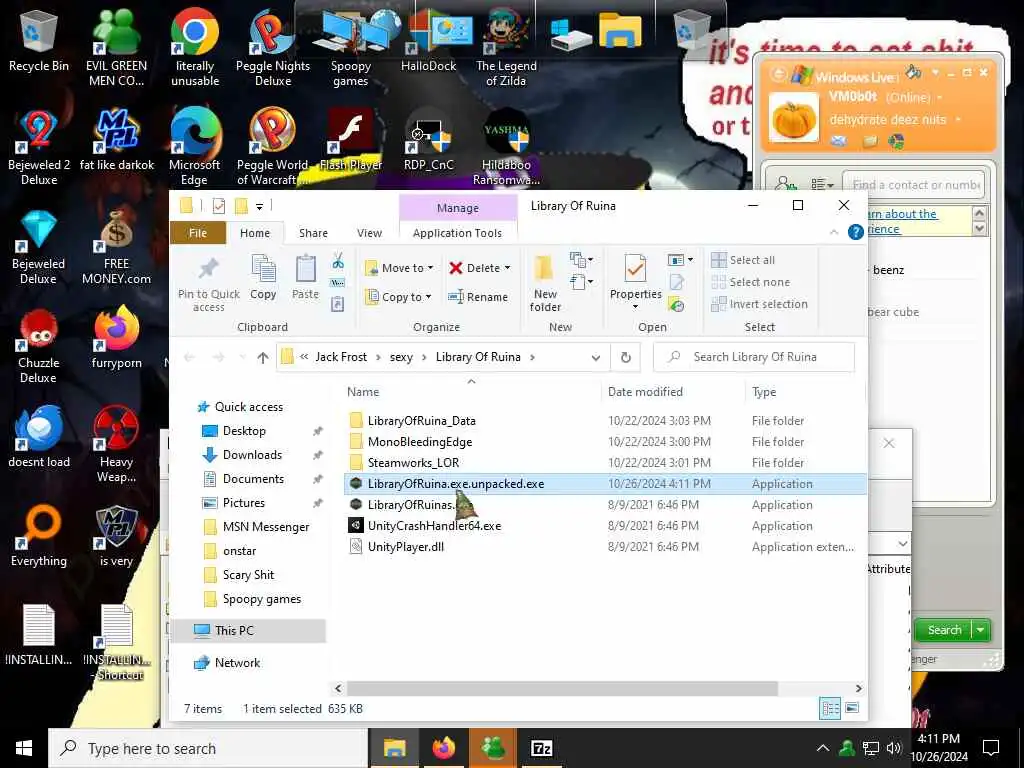Open 'fat like darkok' desktop icon
The image size is (1024, 768).
(x=116, y=140)
